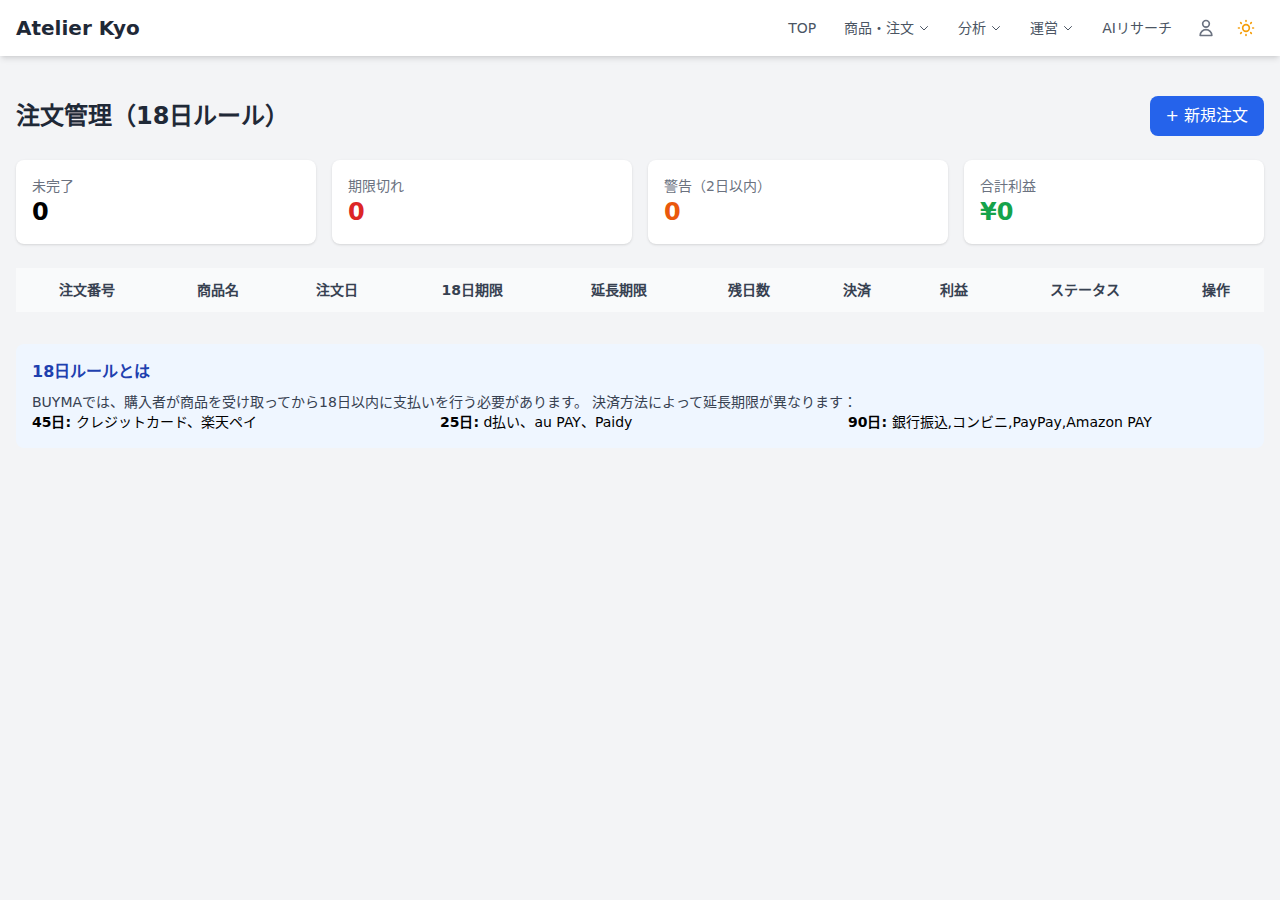Expand the 分析 dropdown menu
The image size is (1280, 900).
pyautogui.click(x=979, y=28)
